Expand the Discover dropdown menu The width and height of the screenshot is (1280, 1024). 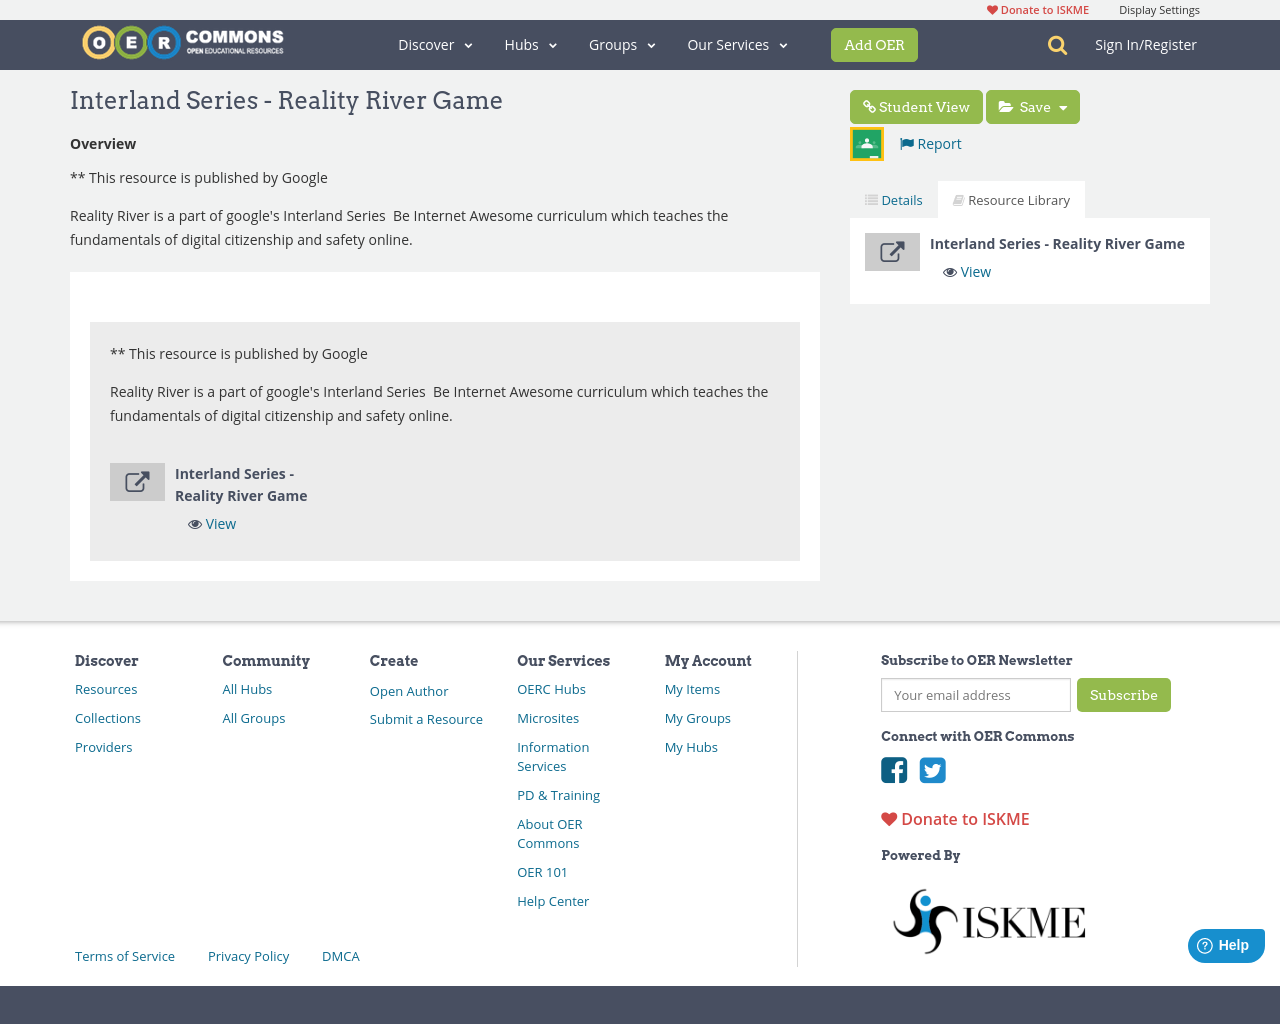click(x=435, y=45)
